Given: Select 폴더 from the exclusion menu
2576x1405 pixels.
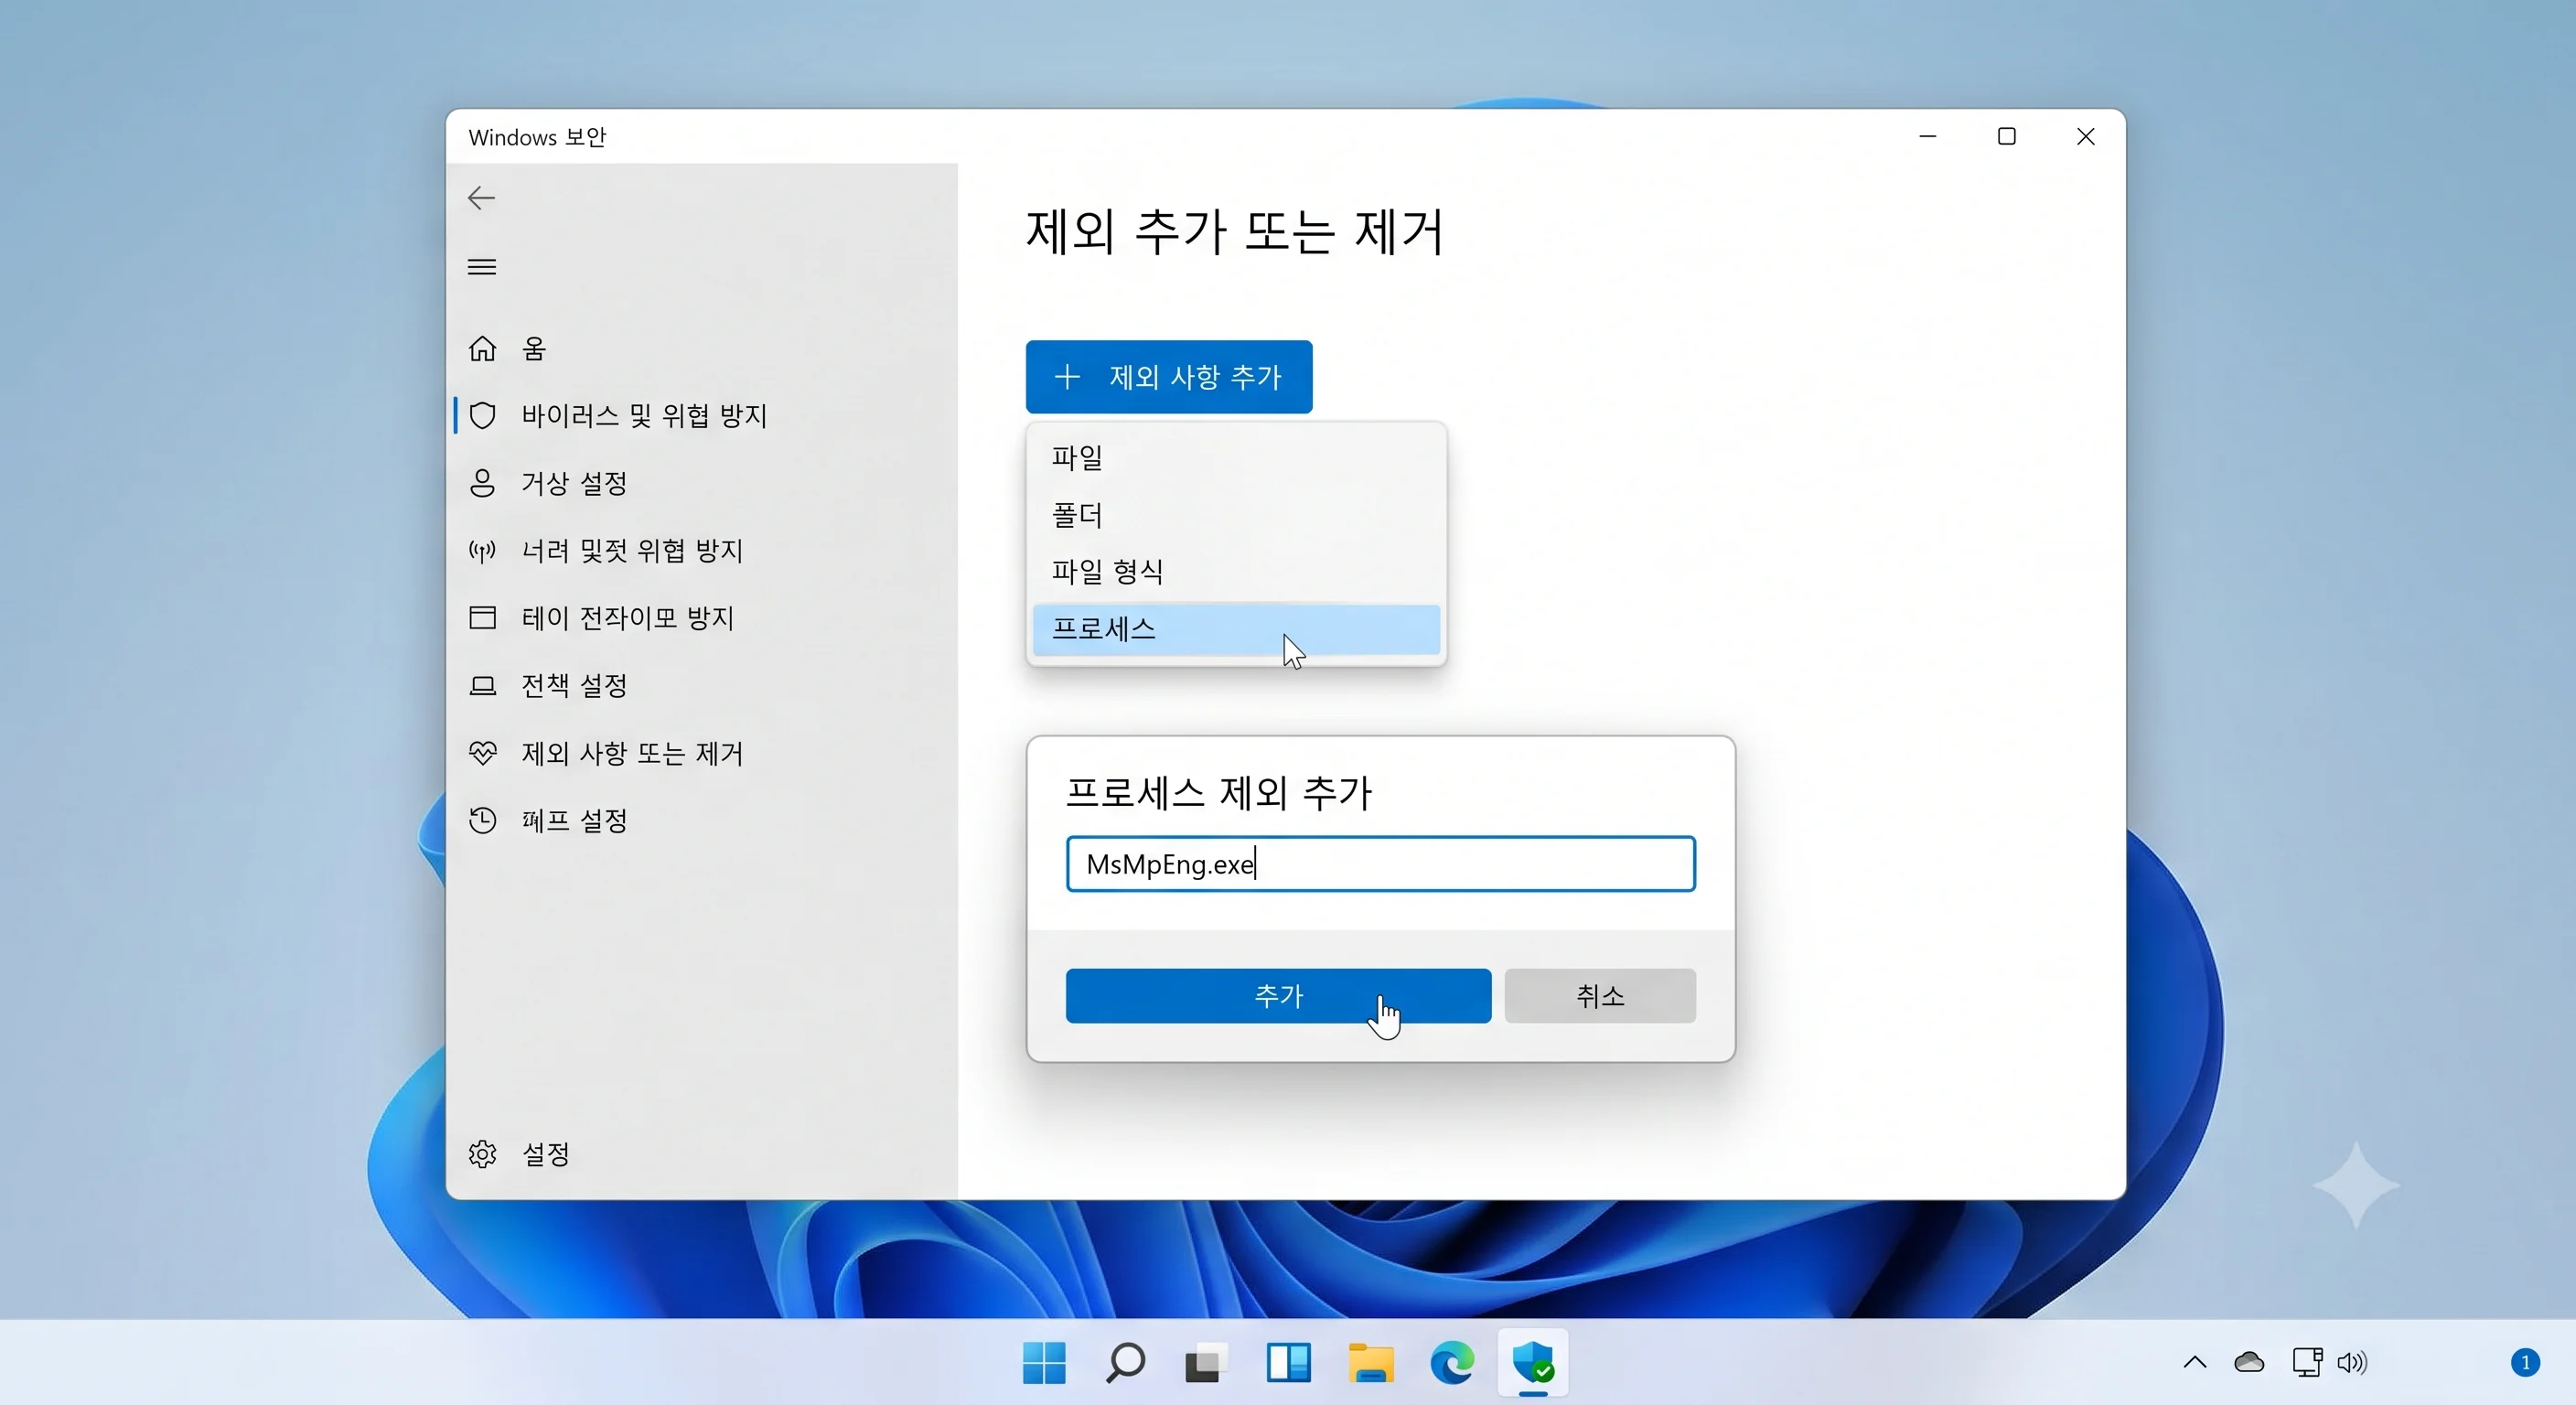Looking at the screenshot, I should (x=1236, y=514).
